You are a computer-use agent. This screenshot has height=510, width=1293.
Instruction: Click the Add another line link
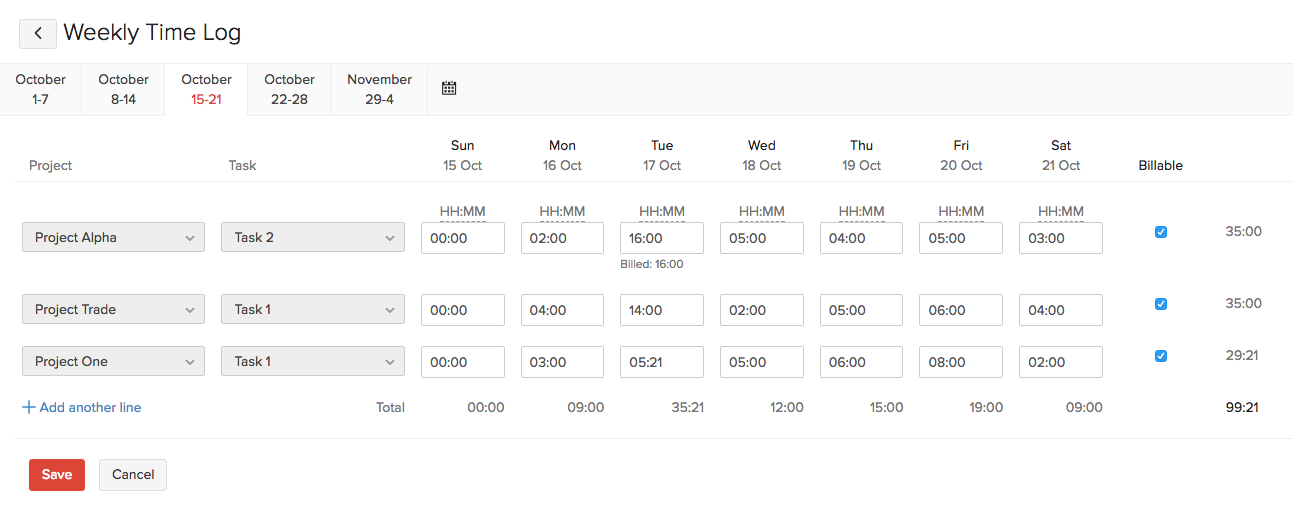coord(90,407)
